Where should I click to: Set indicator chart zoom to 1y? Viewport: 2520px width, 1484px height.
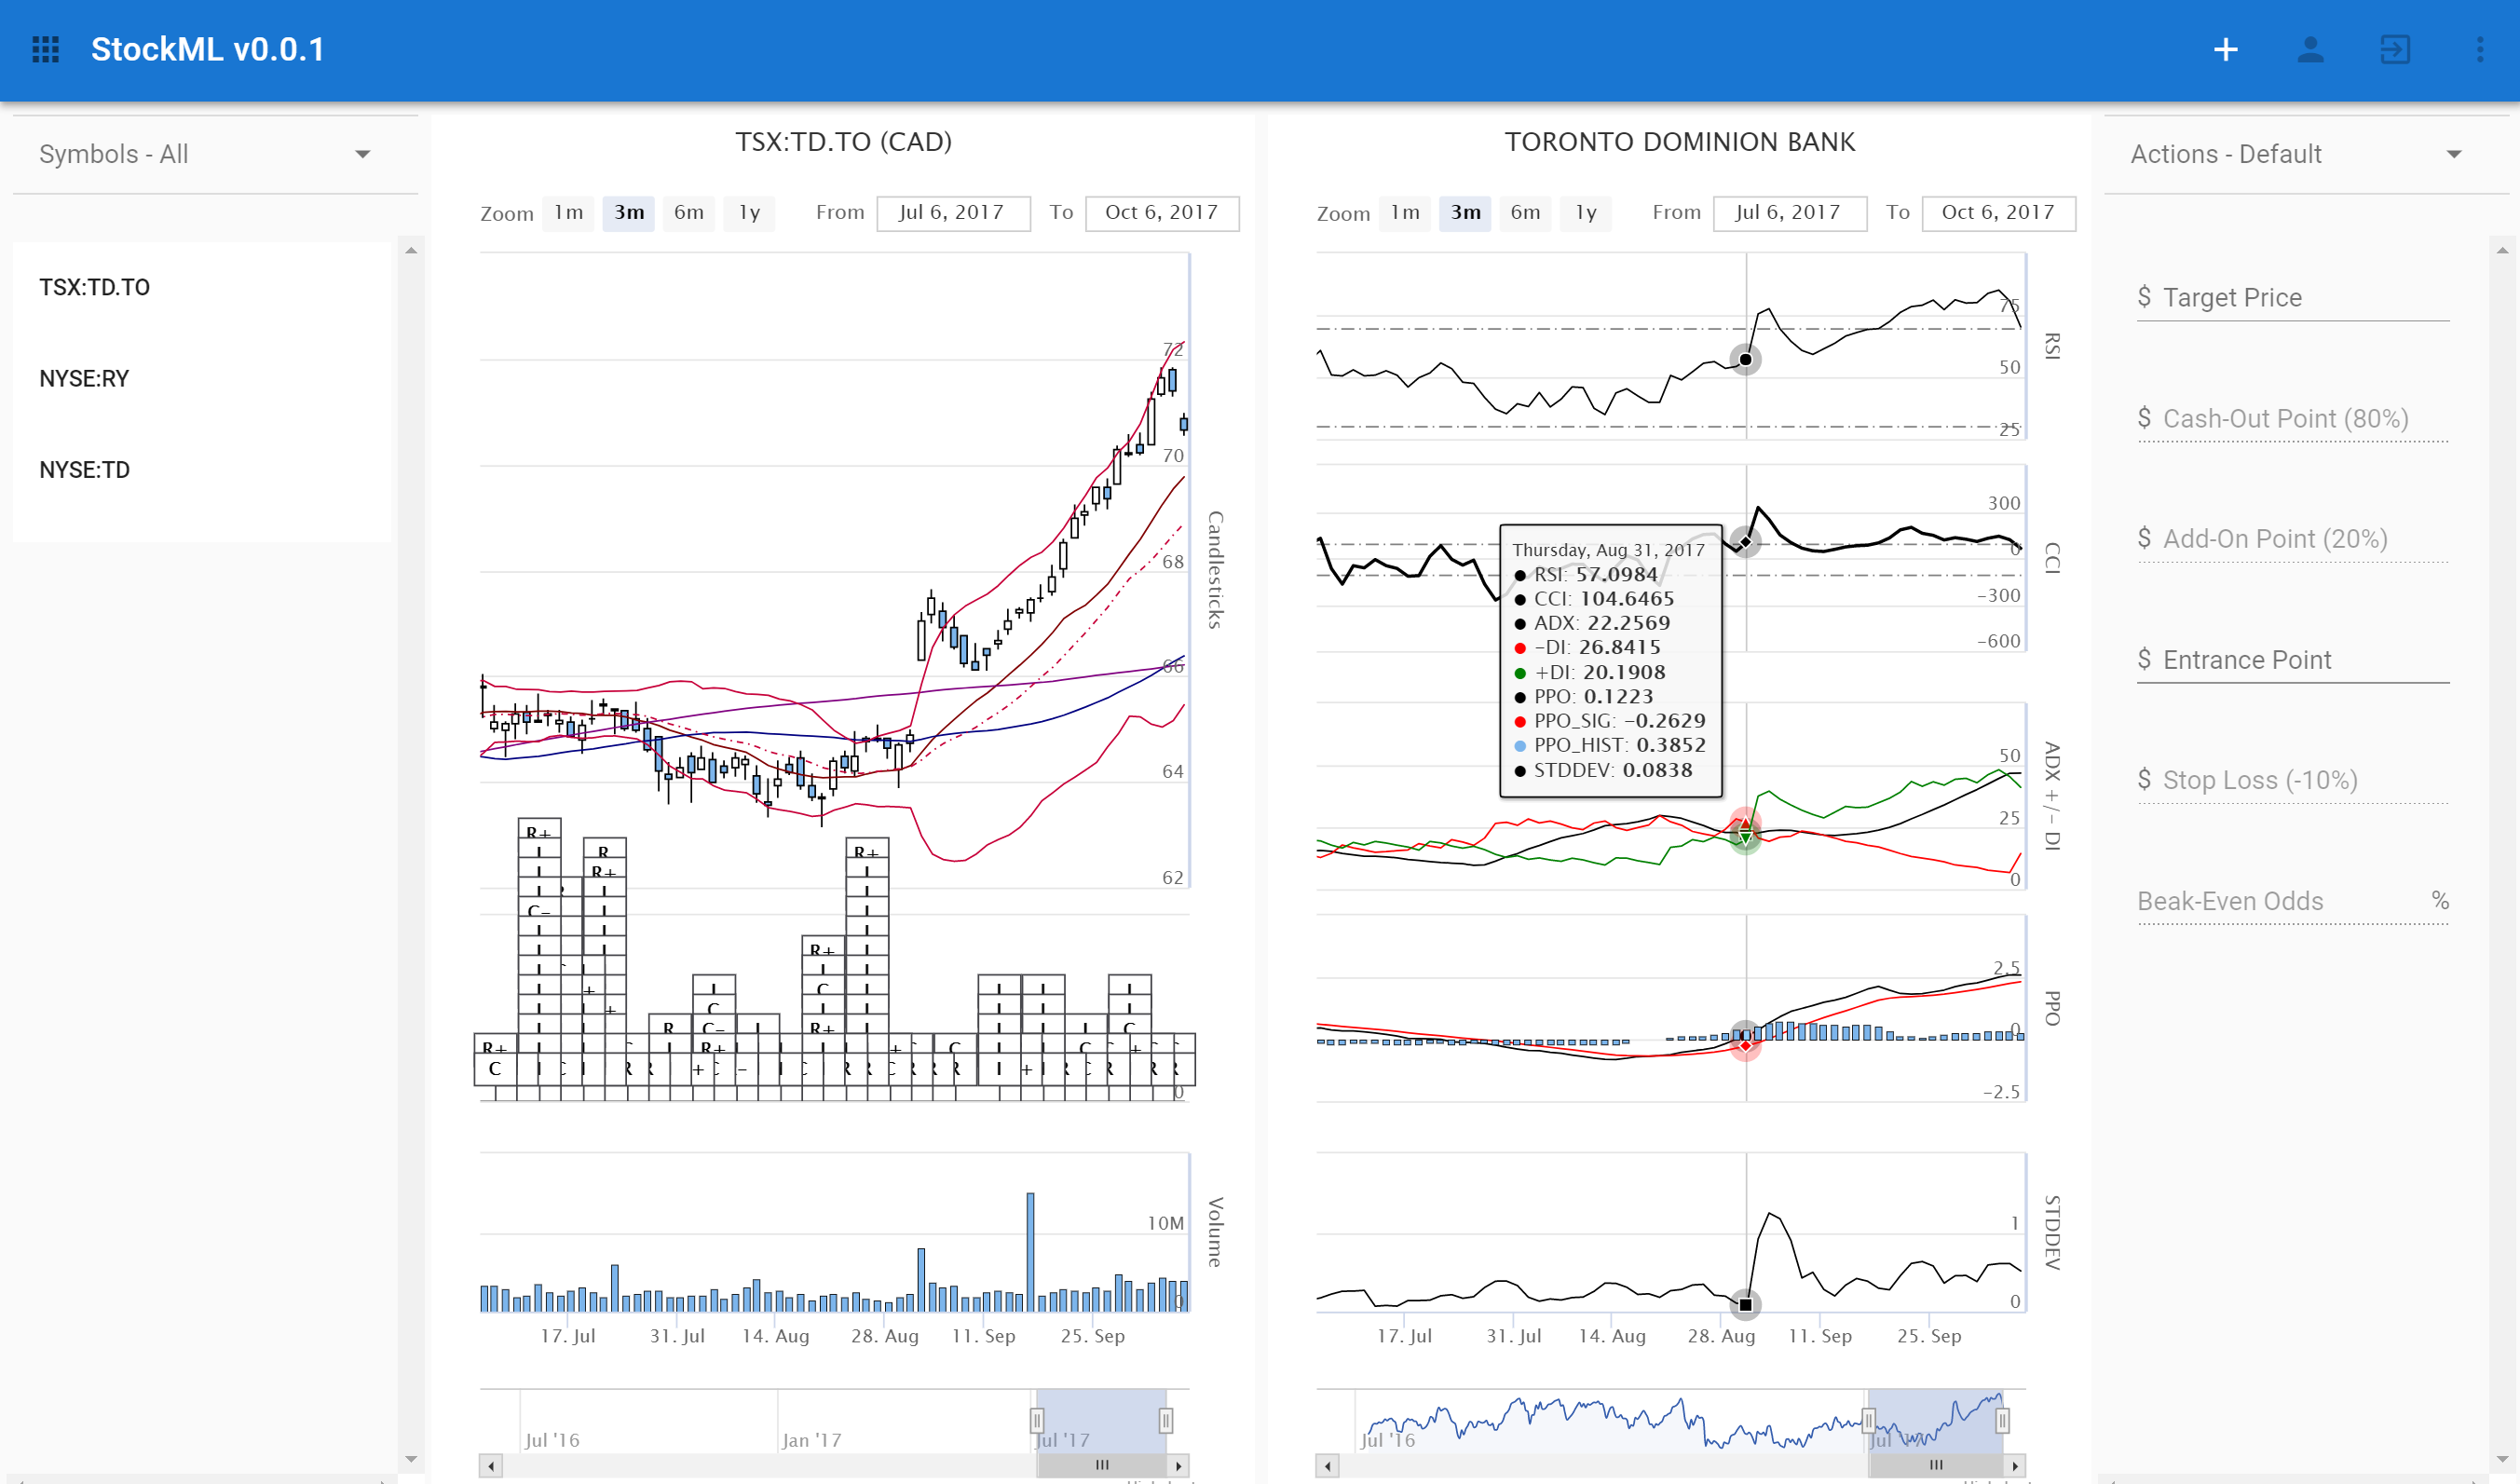pos(1586,213)
